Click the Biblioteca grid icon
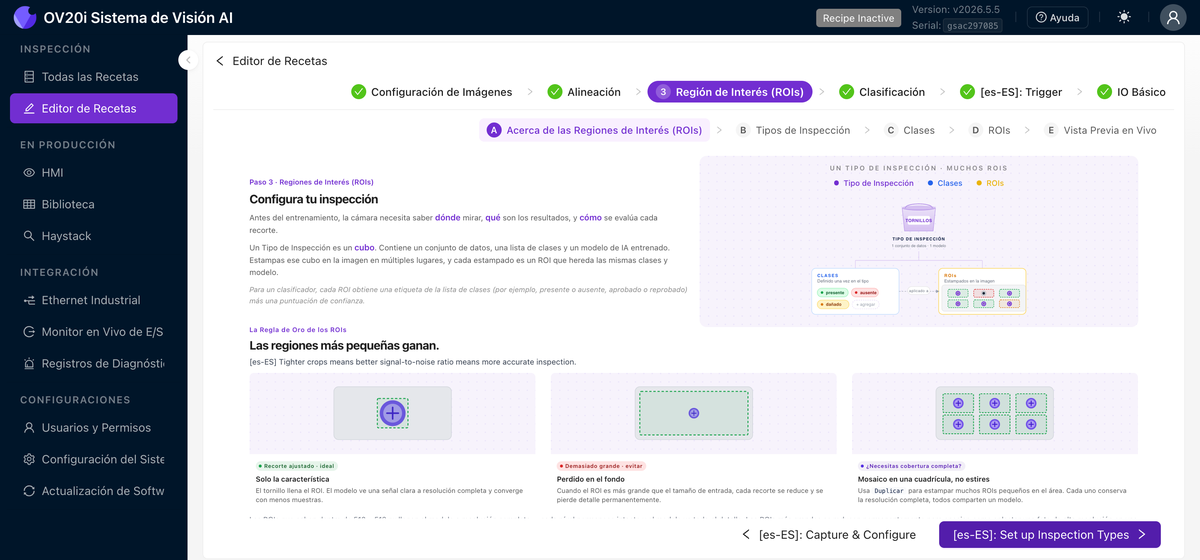 tap(29, 204)
